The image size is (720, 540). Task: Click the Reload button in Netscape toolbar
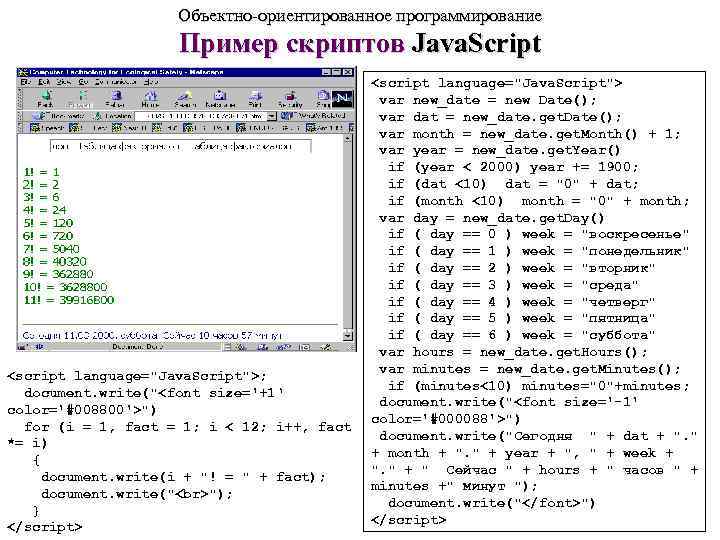point(115,98)
